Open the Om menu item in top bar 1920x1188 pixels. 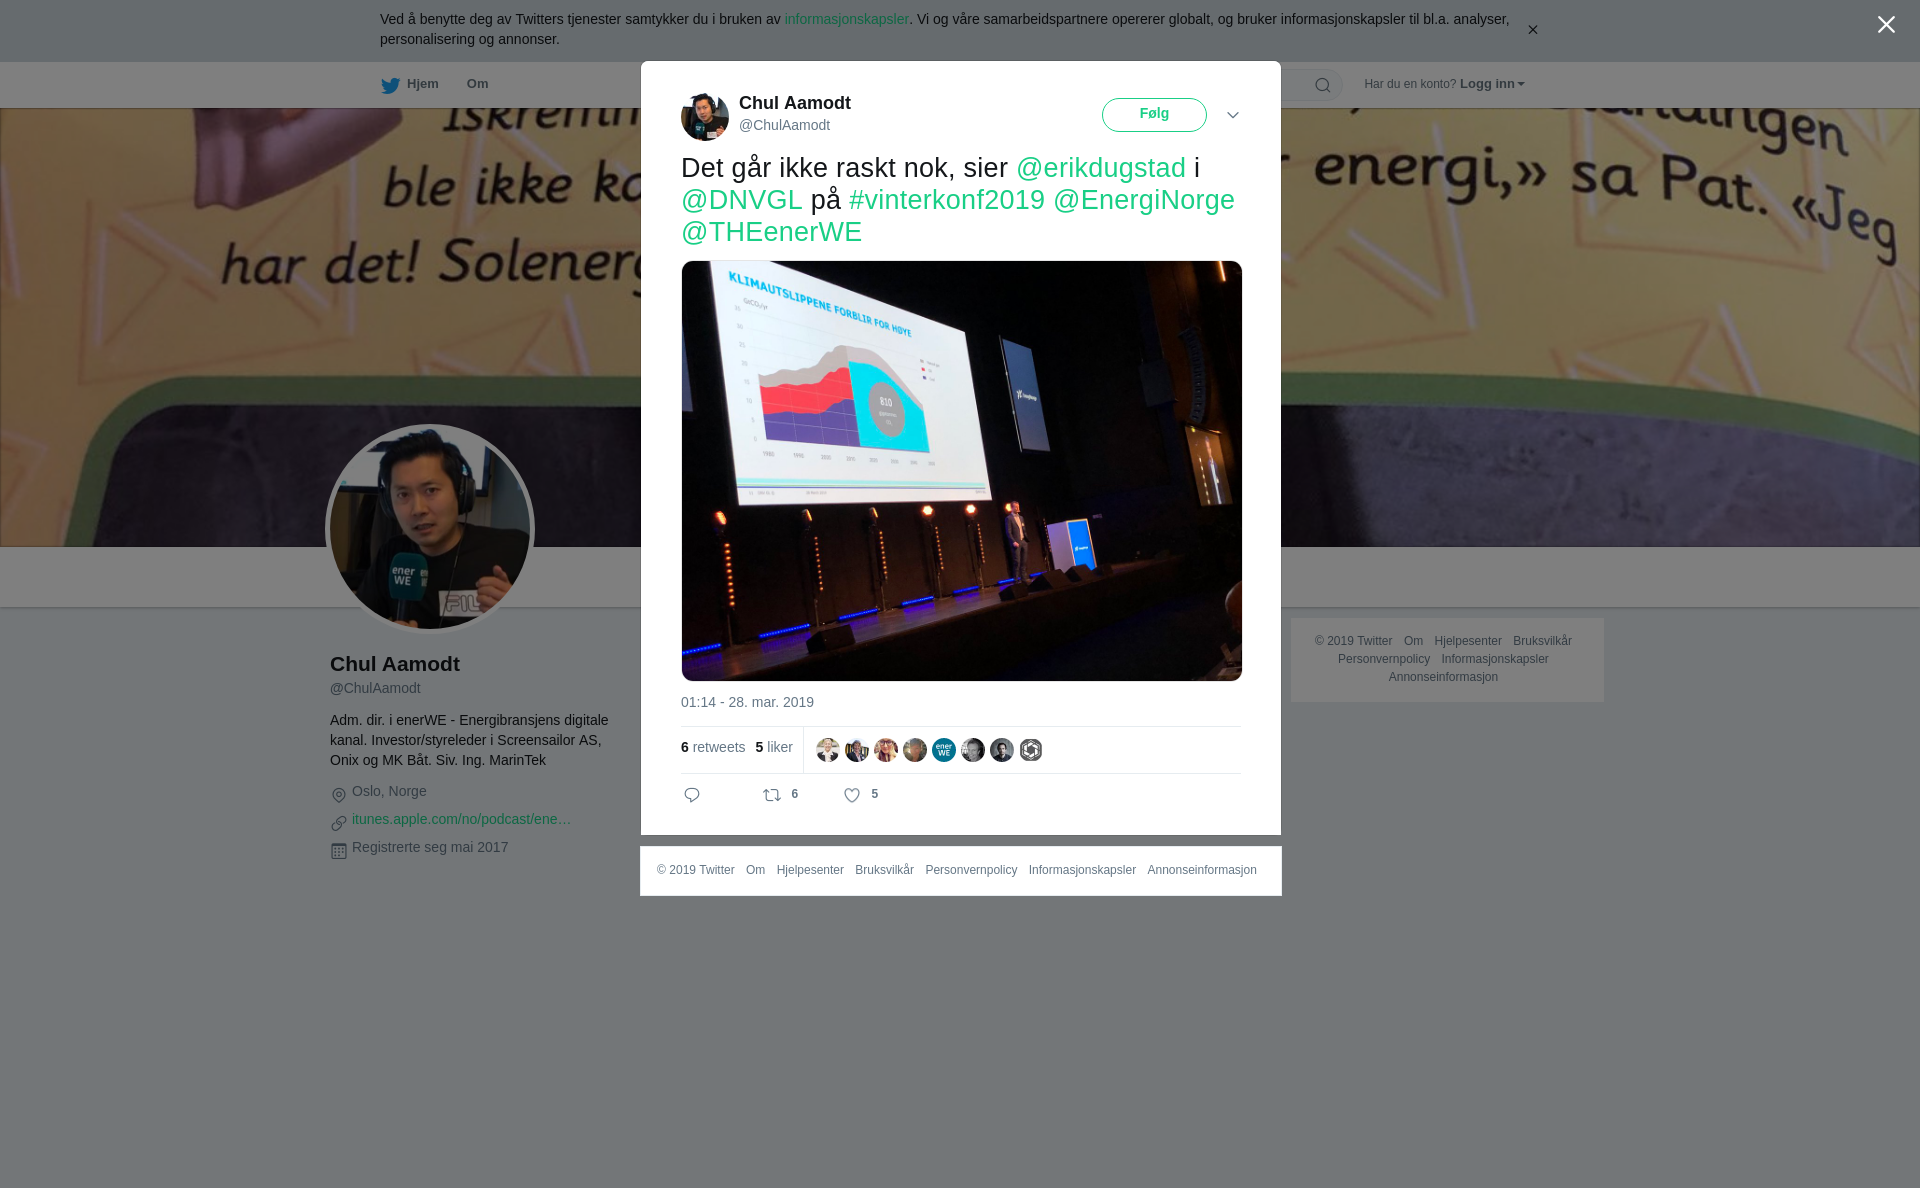tap(478, 84)
